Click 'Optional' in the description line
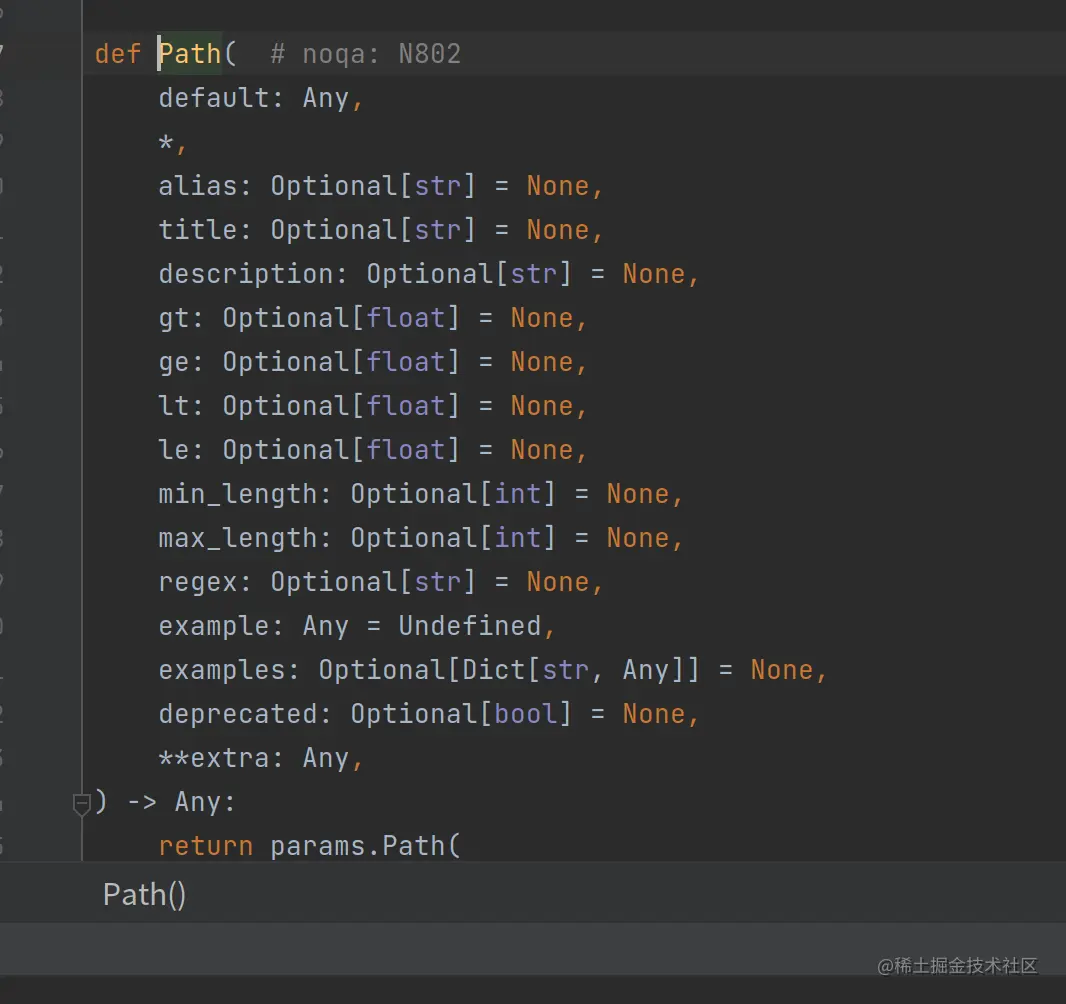 pos(430,274)
